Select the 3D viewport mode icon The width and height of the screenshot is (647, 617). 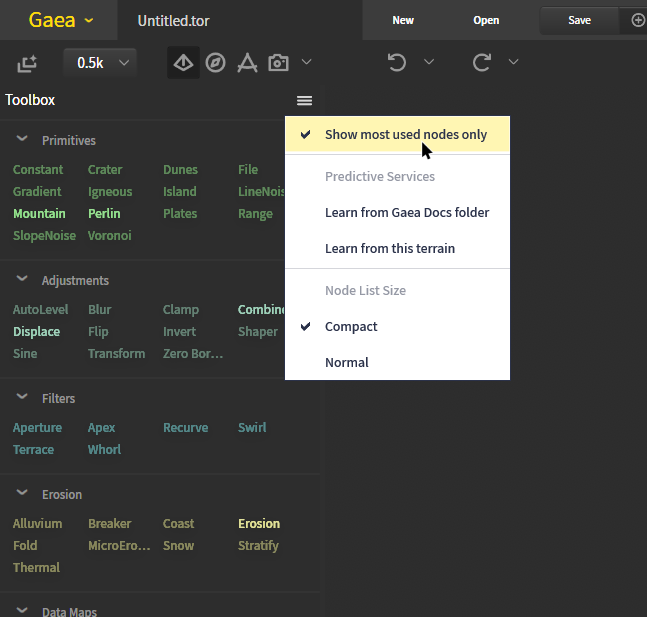click(x=183, y=63)
